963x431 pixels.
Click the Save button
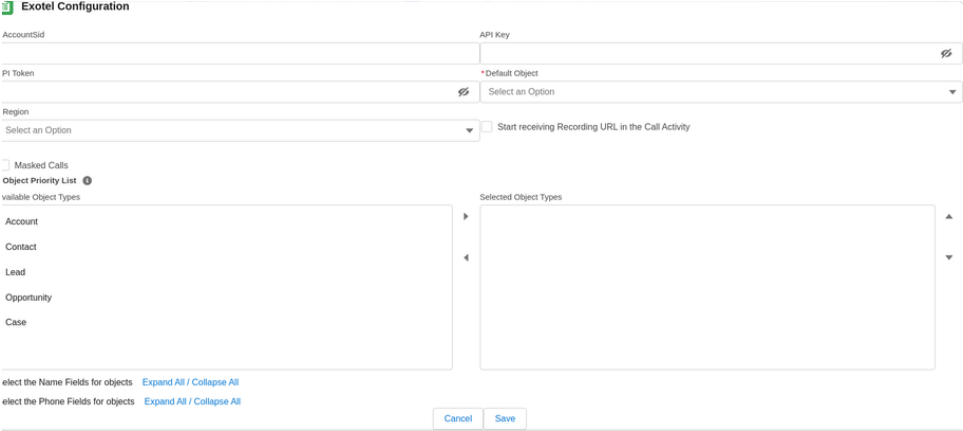point(505,419)
